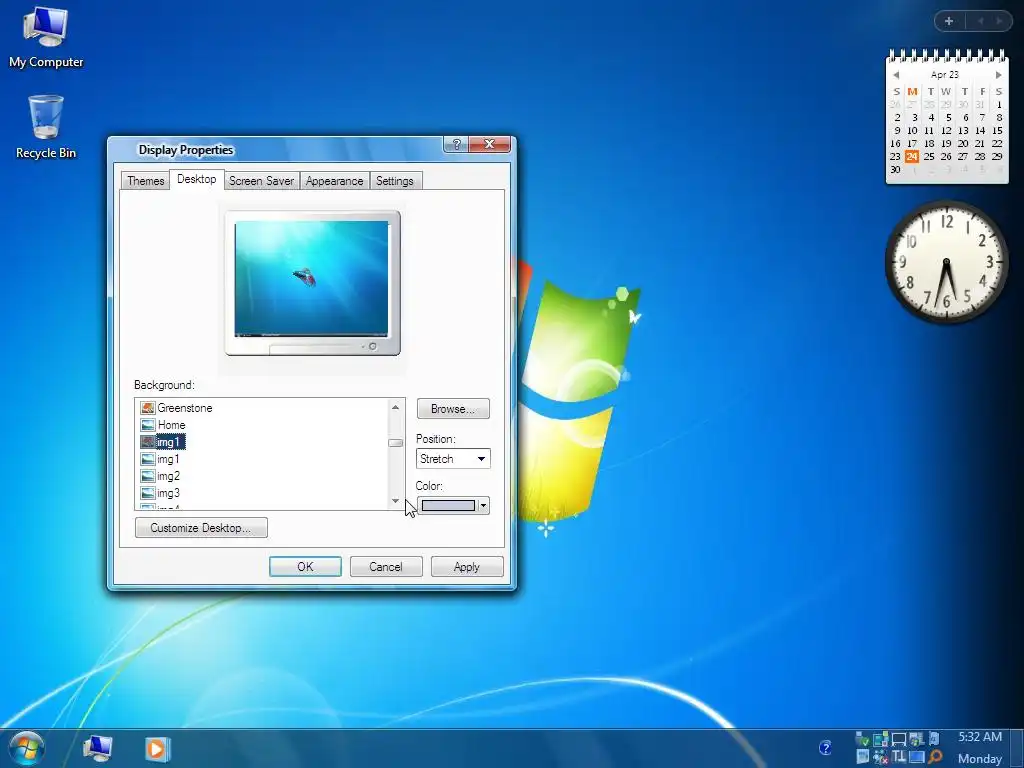Go to previous month in calendar gadget
Viewport: 1024px width, 768px height.
[x=896, y=75]
